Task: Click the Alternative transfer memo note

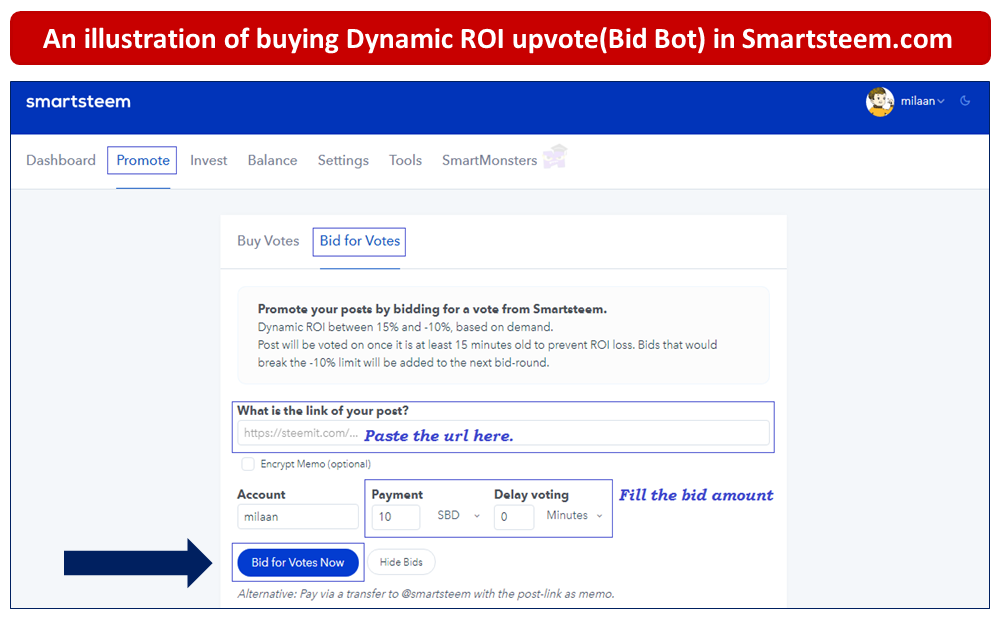Action: click(426, 594)
